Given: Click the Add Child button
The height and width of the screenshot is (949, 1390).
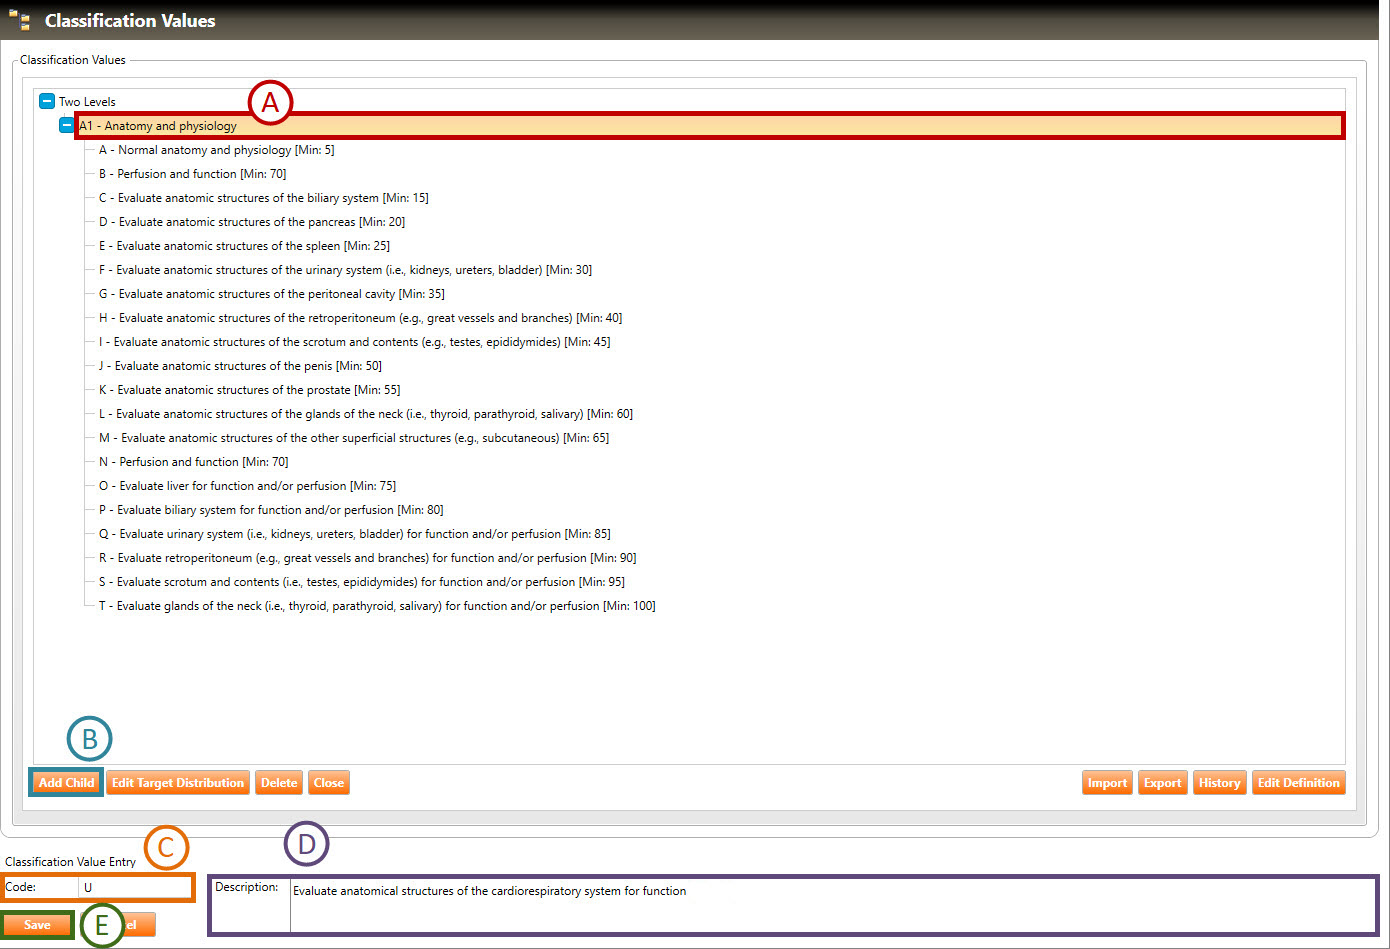Looking at the screenshot, I should pyautogui.click(x=66, y=783).
